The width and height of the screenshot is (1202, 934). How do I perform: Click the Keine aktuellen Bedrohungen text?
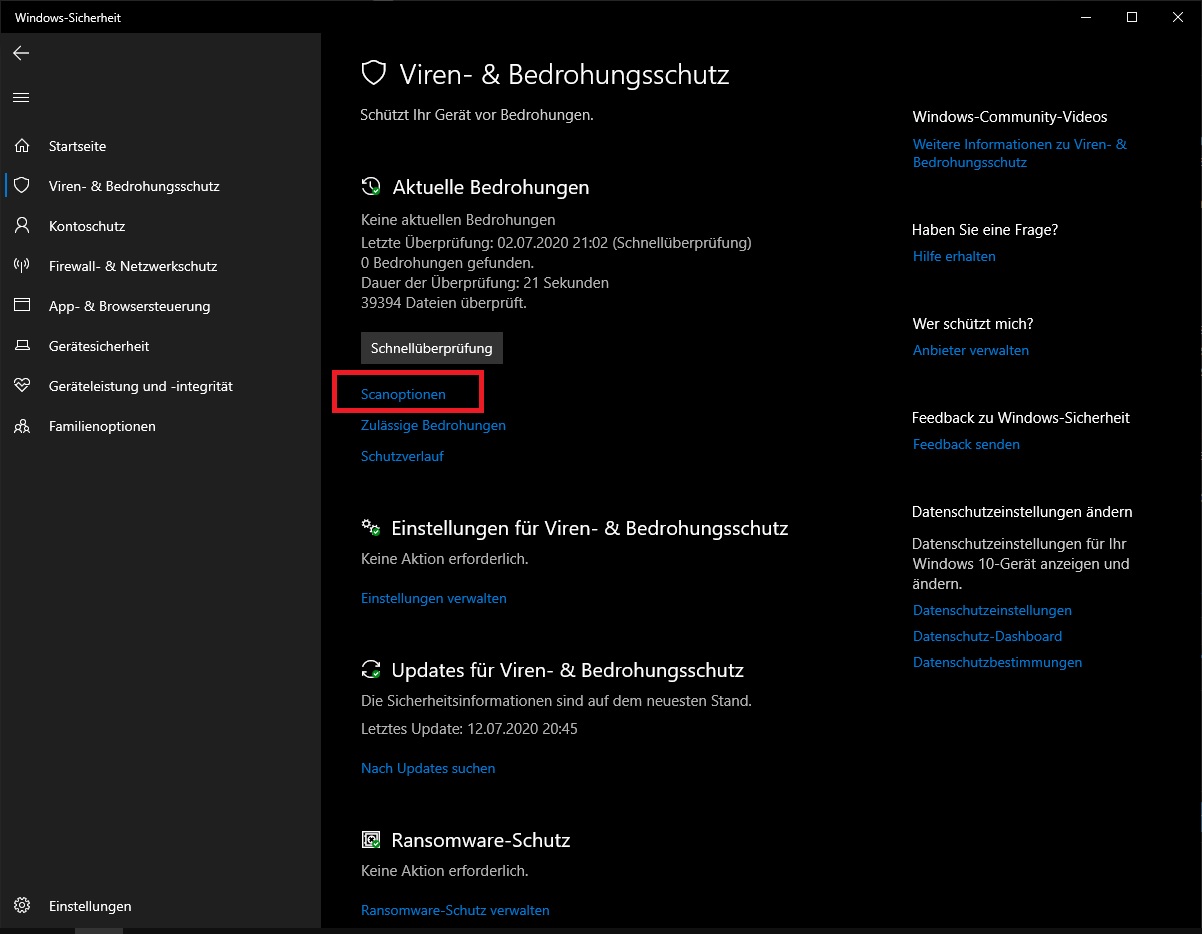pos(458,219)
